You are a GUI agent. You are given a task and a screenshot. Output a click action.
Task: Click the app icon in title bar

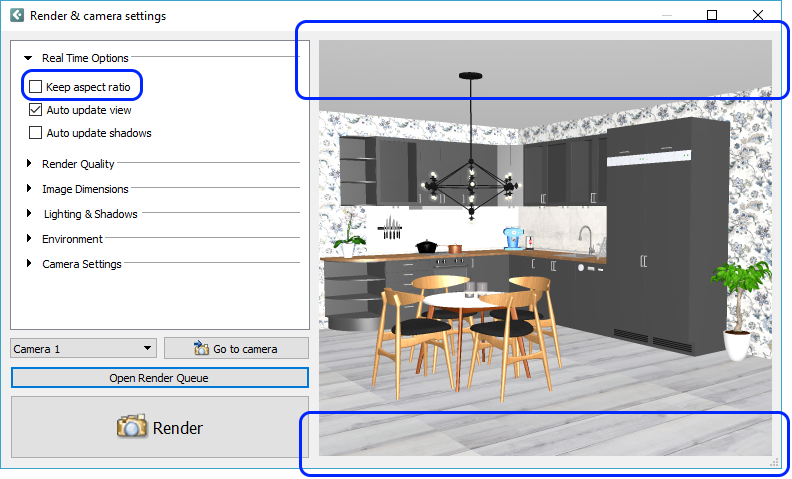[17, 15]
